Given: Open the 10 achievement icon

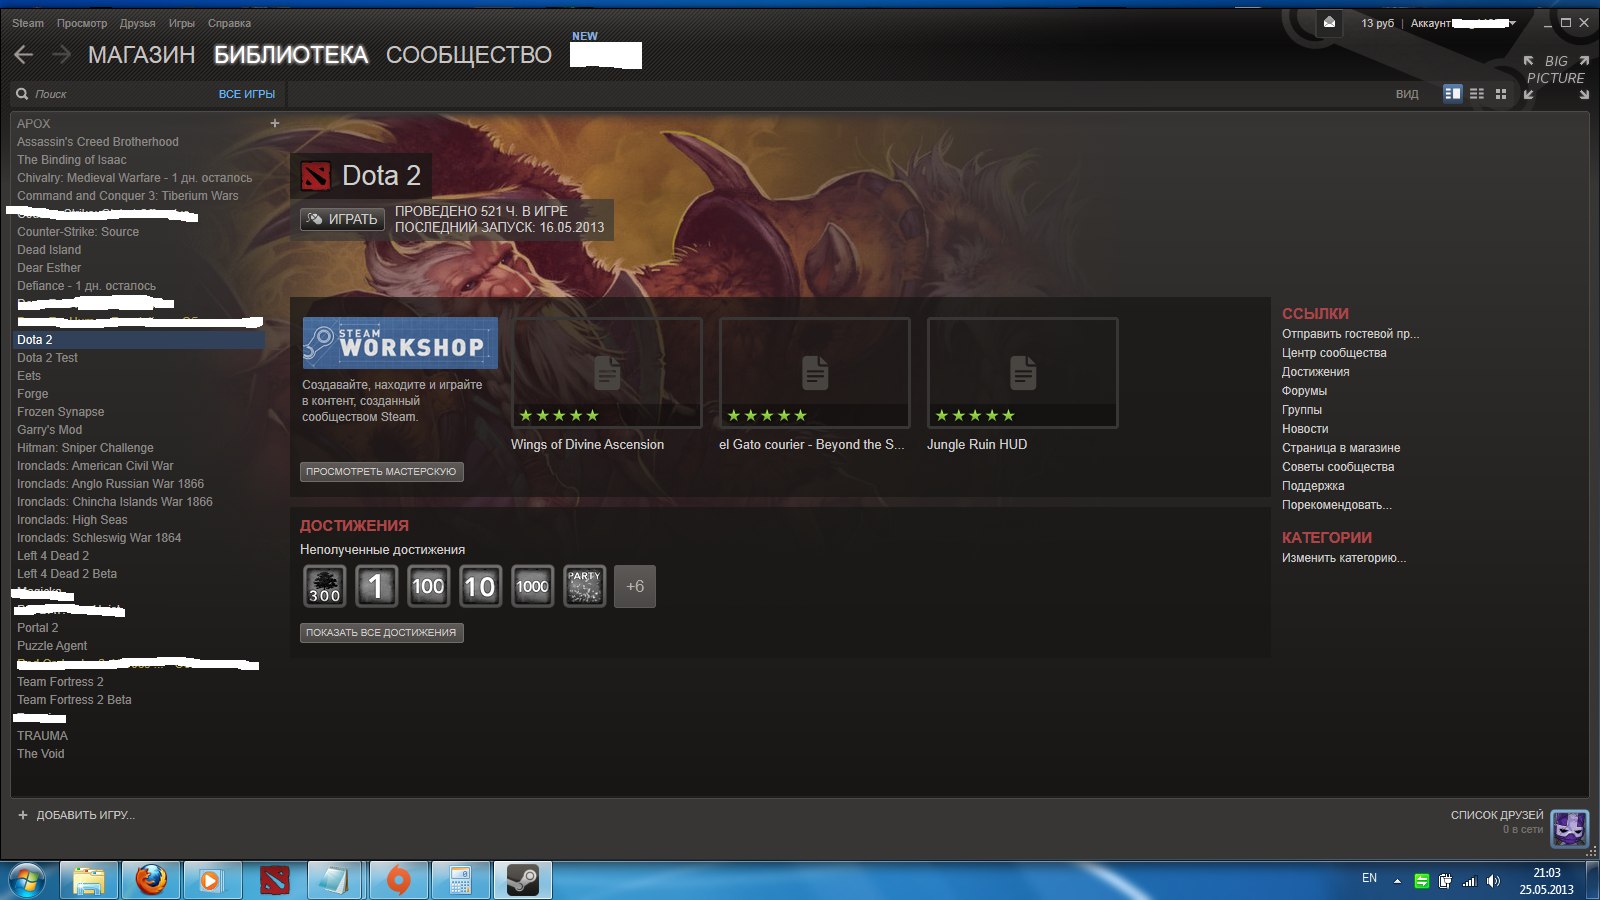Looking at the screenshot, I should click(480, 586).
